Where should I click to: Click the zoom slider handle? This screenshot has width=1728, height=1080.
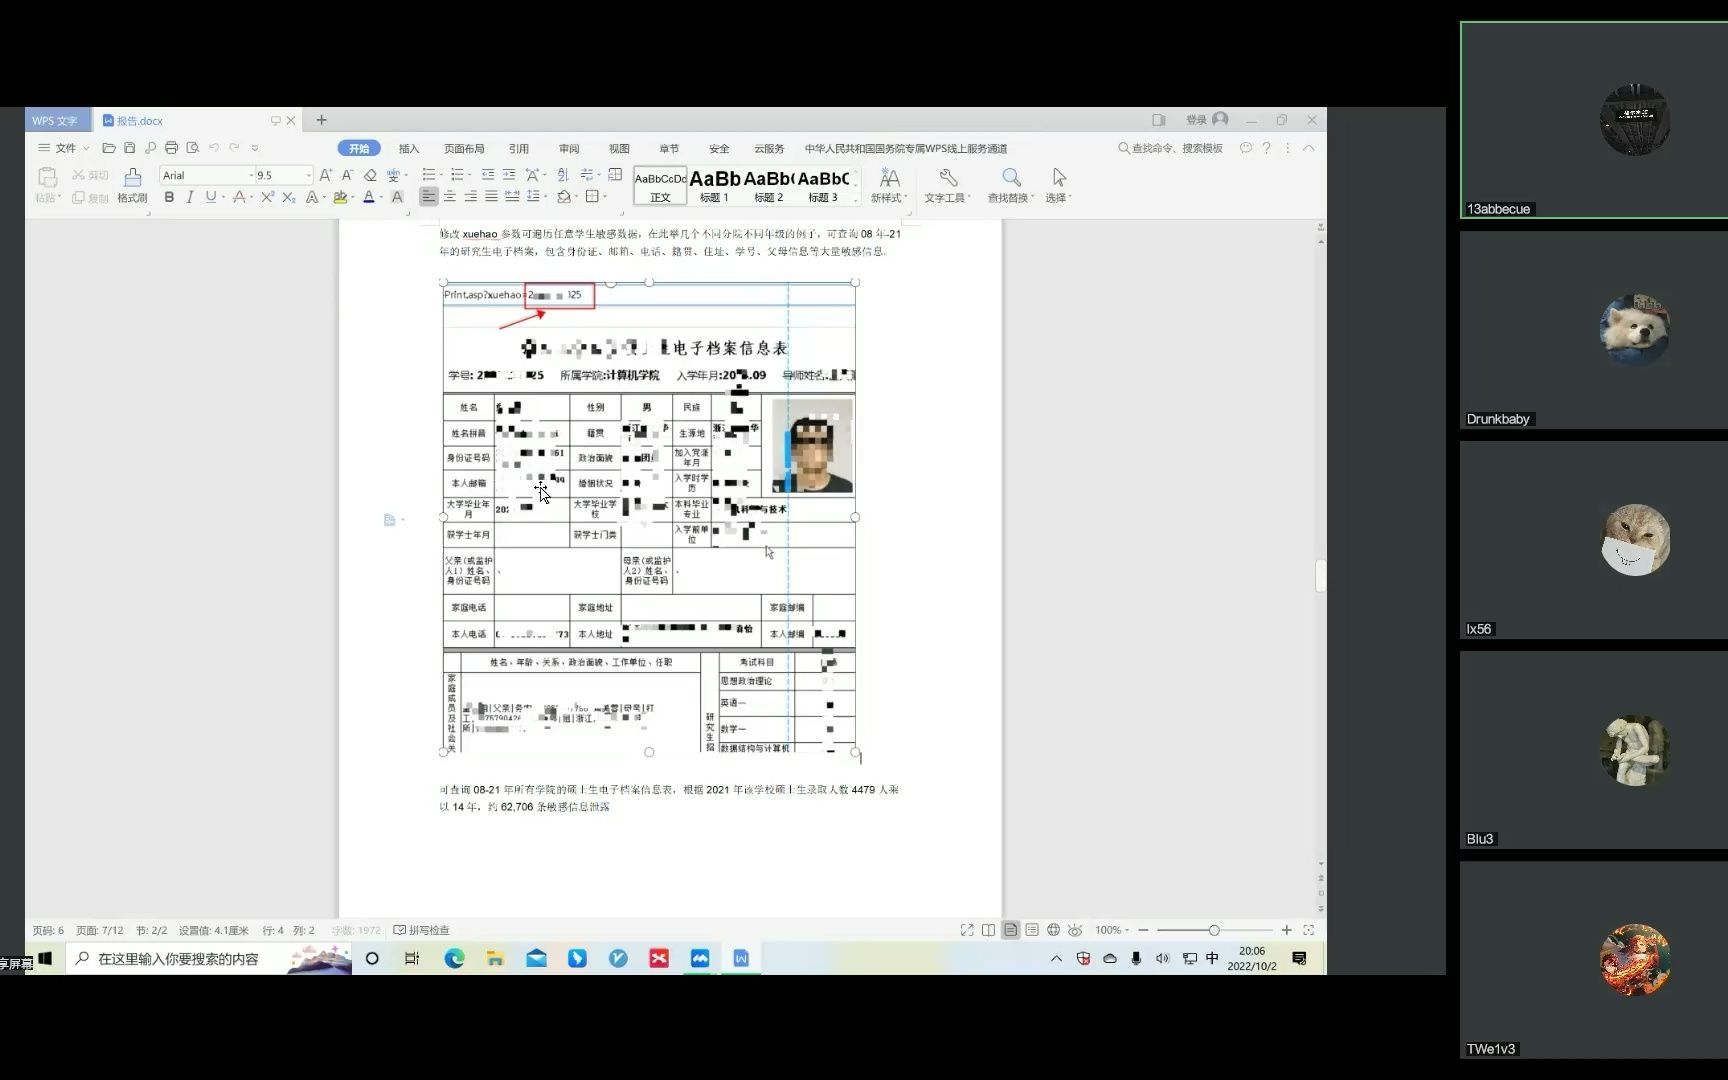(1213, 930)
